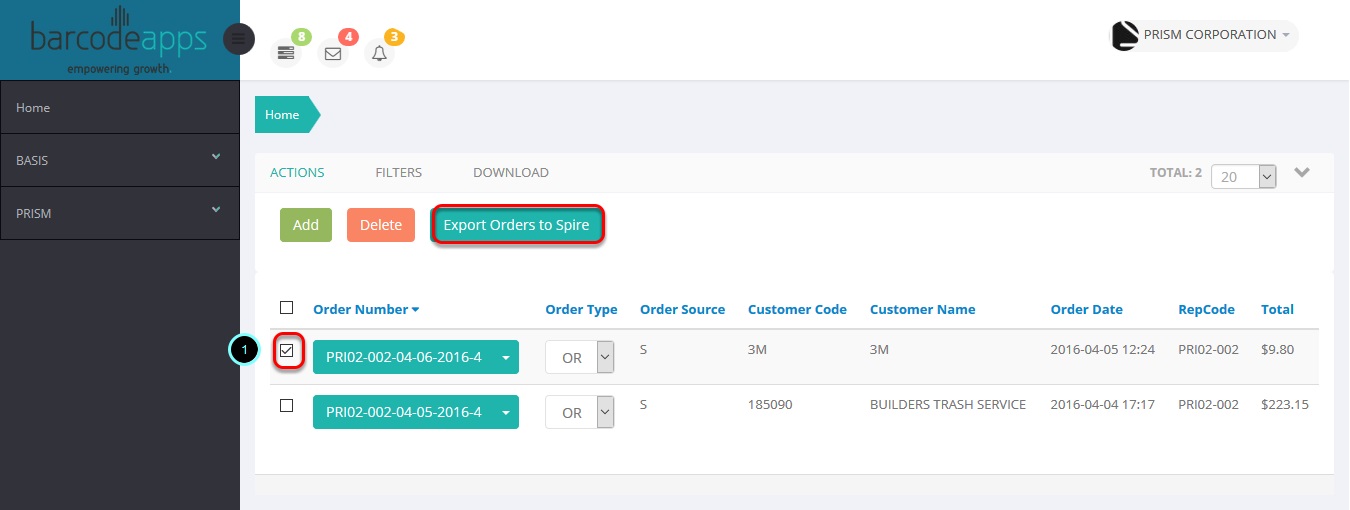
Task: Click the Export Orders to Spire button
Action: click(517, 225)
